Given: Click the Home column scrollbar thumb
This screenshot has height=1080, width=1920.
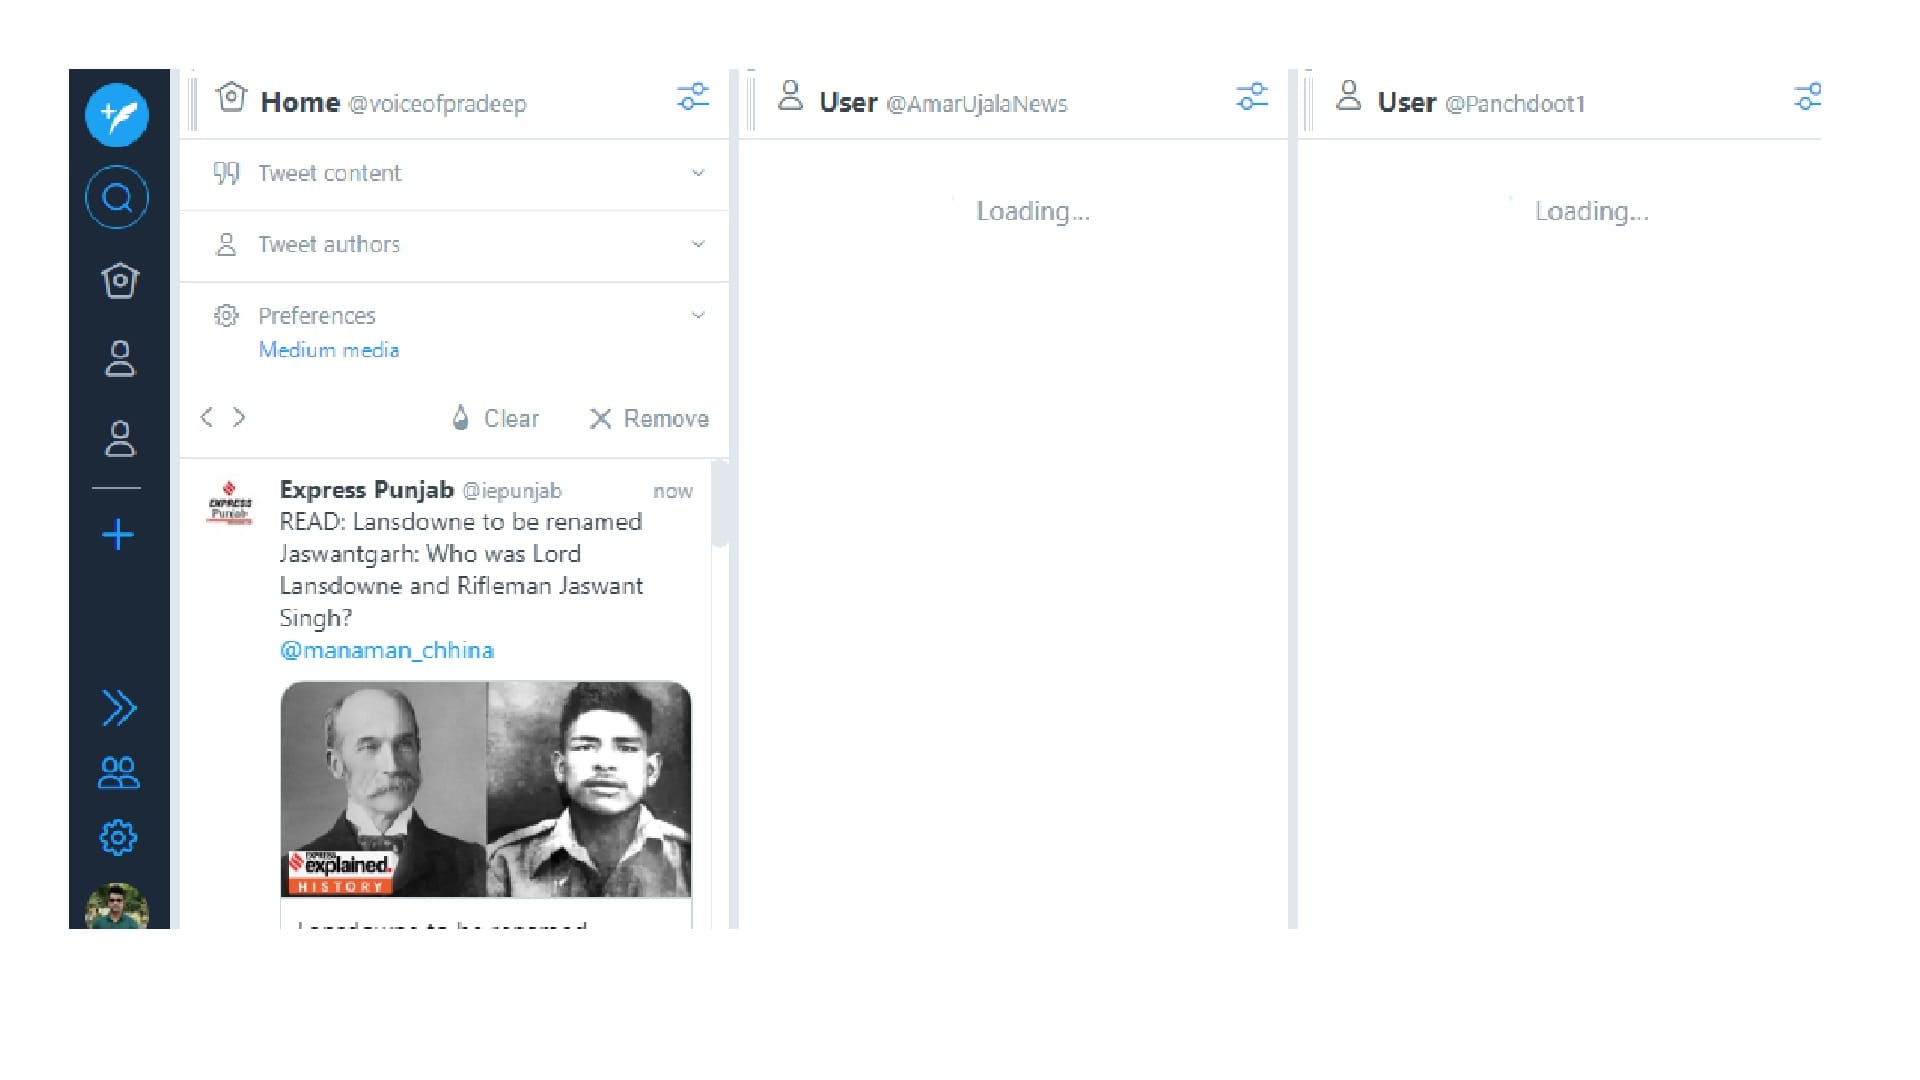Looking at the screenshot, I should pos(720,505).
